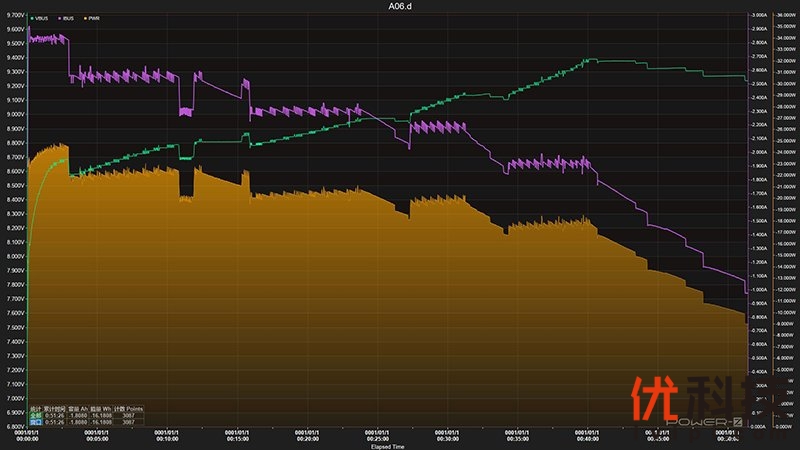Click the 计数 Points column header
This screenshot has width=800, height=450.
coord(128,408)
